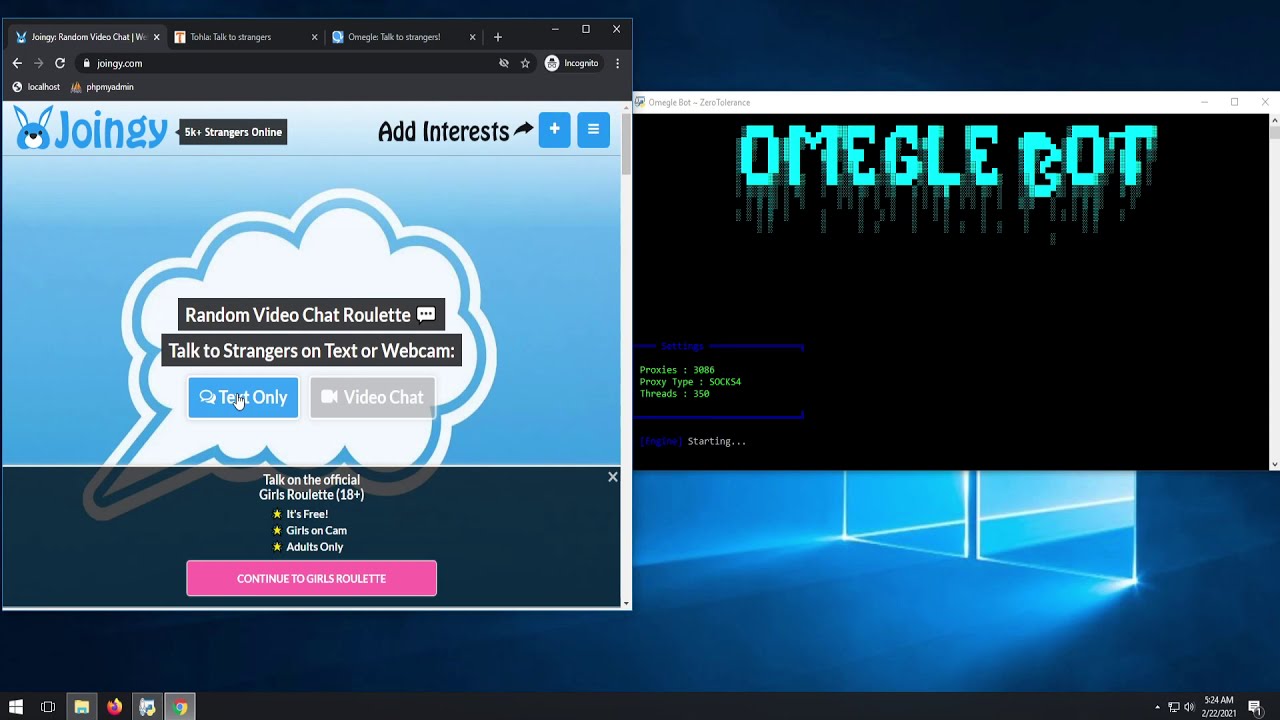Reload the joingy.com page
This screenshot has width=1280, height=720.
(x=60, y=63)
